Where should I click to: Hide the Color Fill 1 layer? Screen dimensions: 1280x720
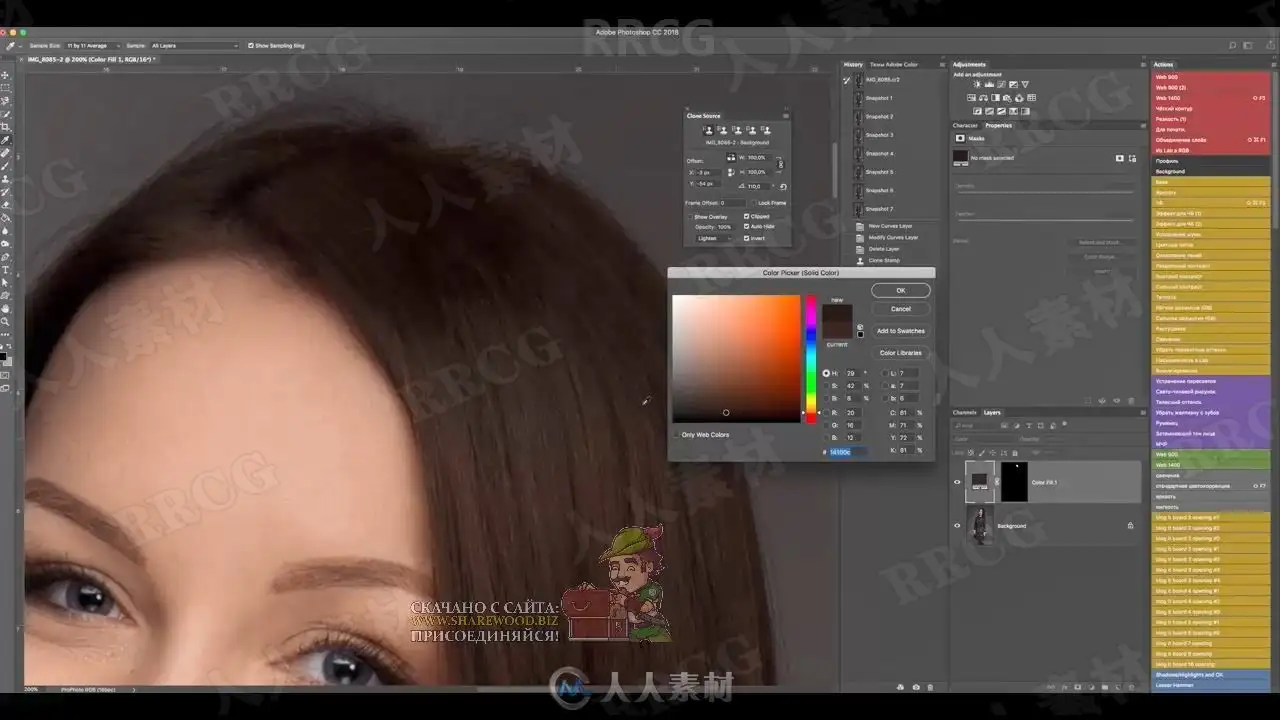[x=957, y=482]
